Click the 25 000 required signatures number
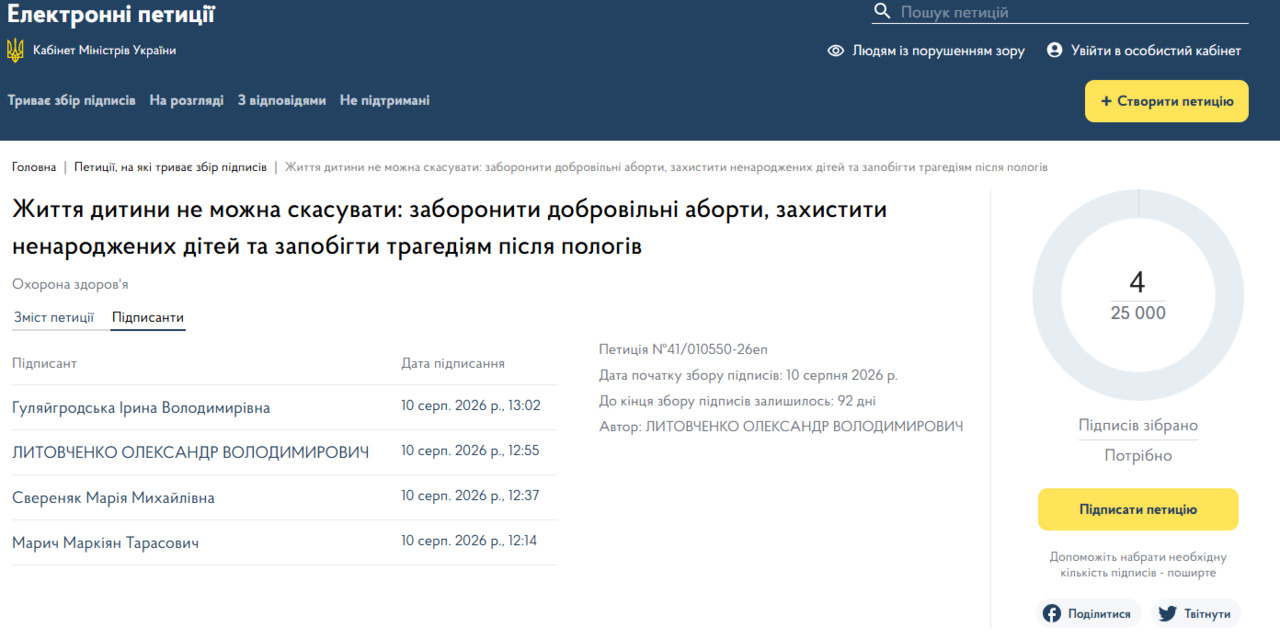The image size is (1280, 639). pyautogui.click(x=1138, y=313)
